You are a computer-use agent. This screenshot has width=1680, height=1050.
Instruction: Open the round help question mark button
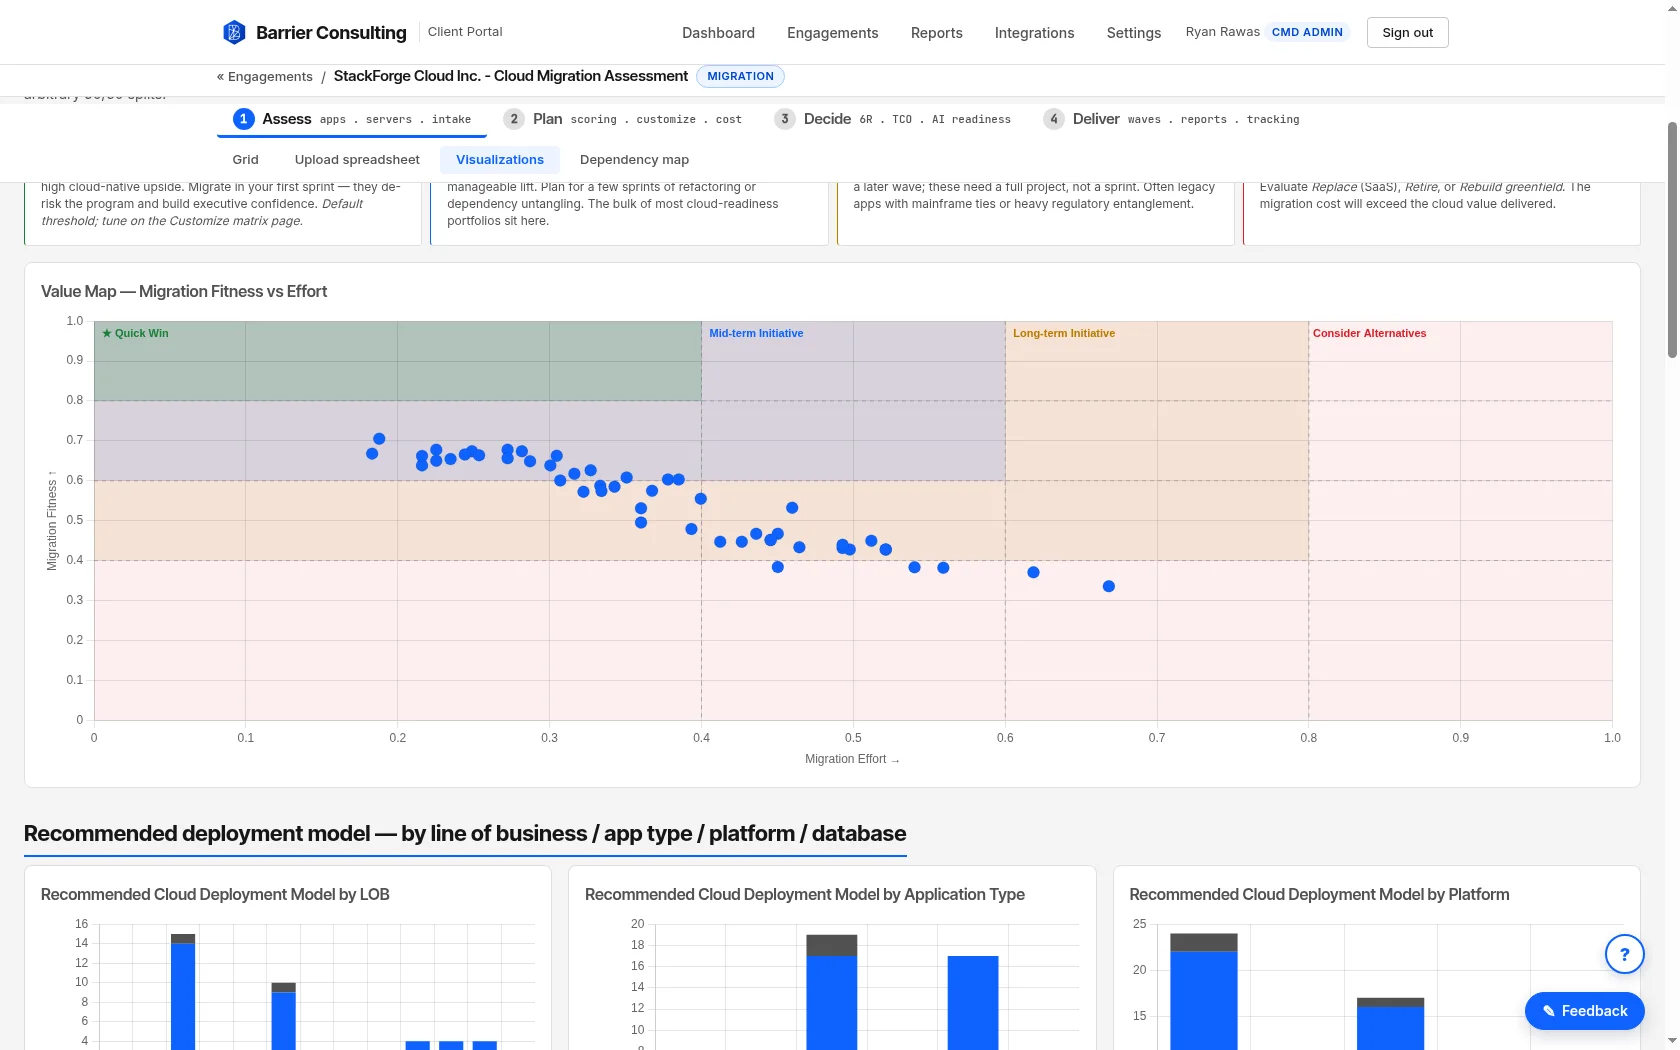click(1624, 954)
